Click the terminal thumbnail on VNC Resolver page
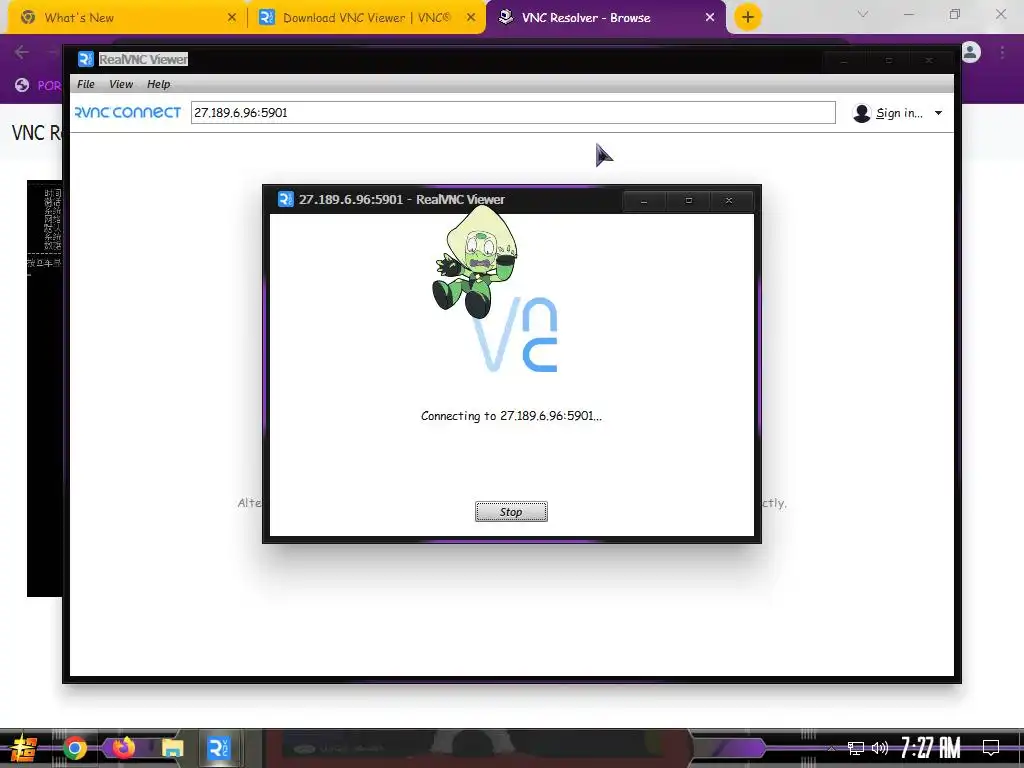1024x768 pixels. coord(44,388)
